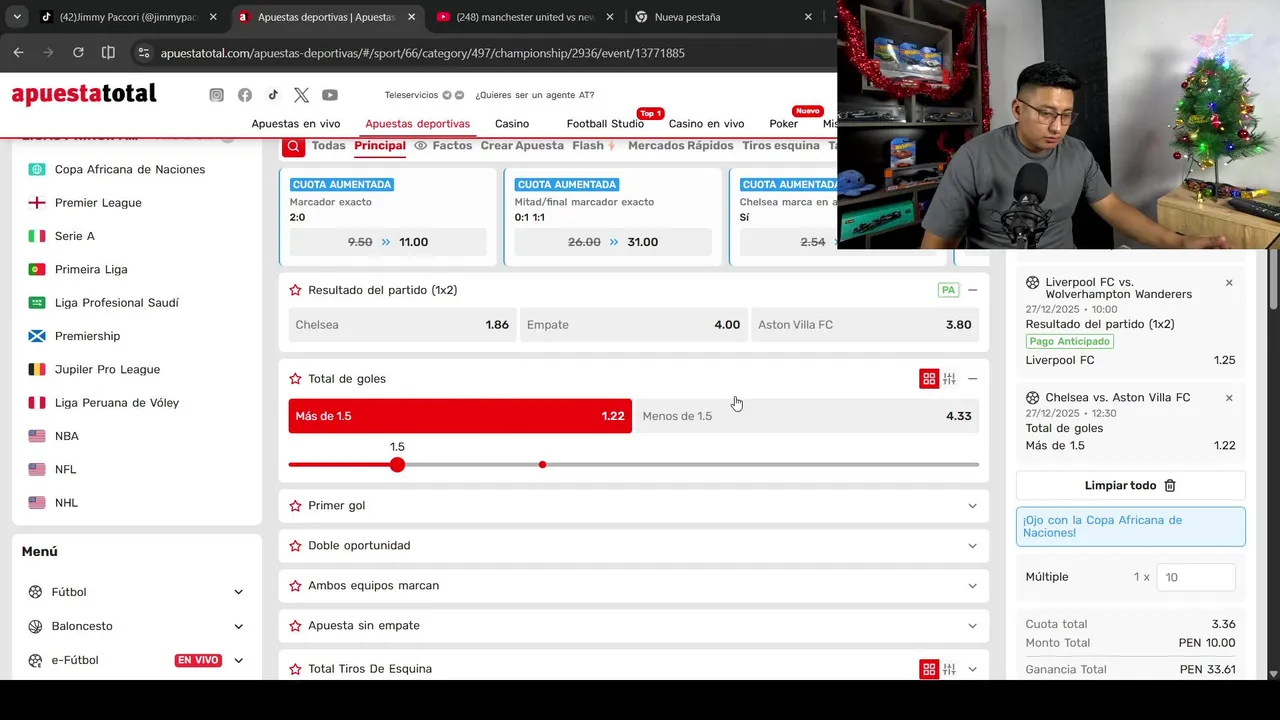The image size is (1280, 720).
Task: Open Liga Peruana de Vóley link
Action: pos(117,403)
